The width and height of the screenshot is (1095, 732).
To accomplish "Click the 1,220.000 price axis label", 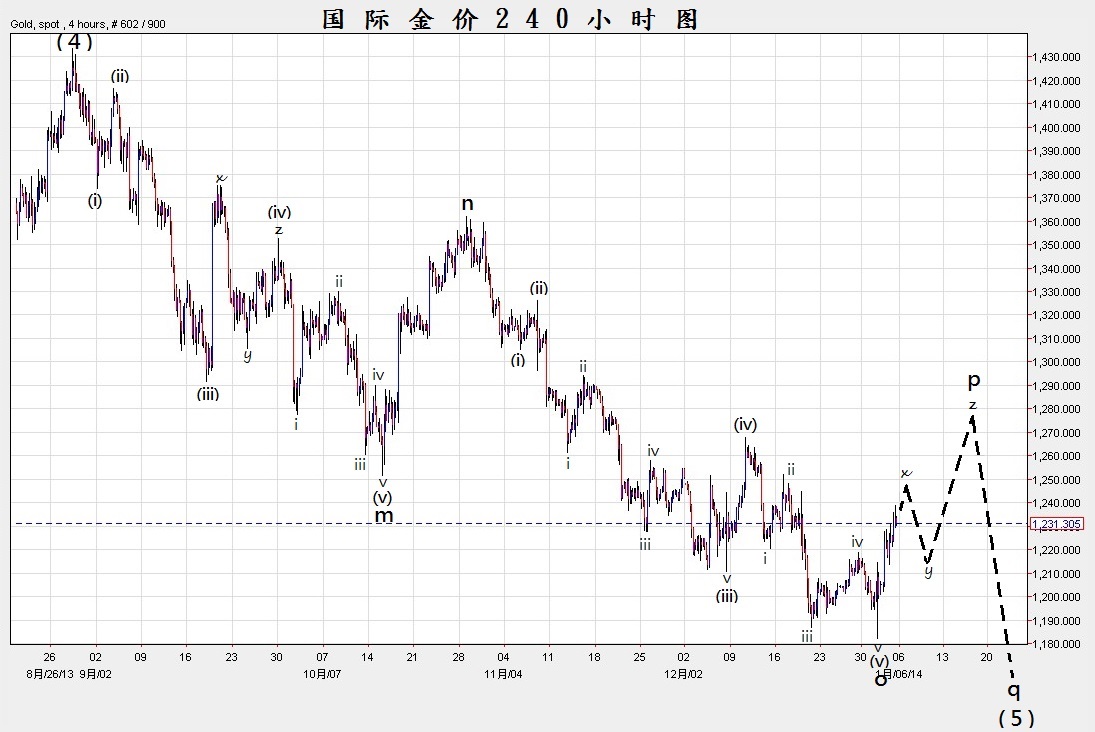I will (x=1056, y=550).
